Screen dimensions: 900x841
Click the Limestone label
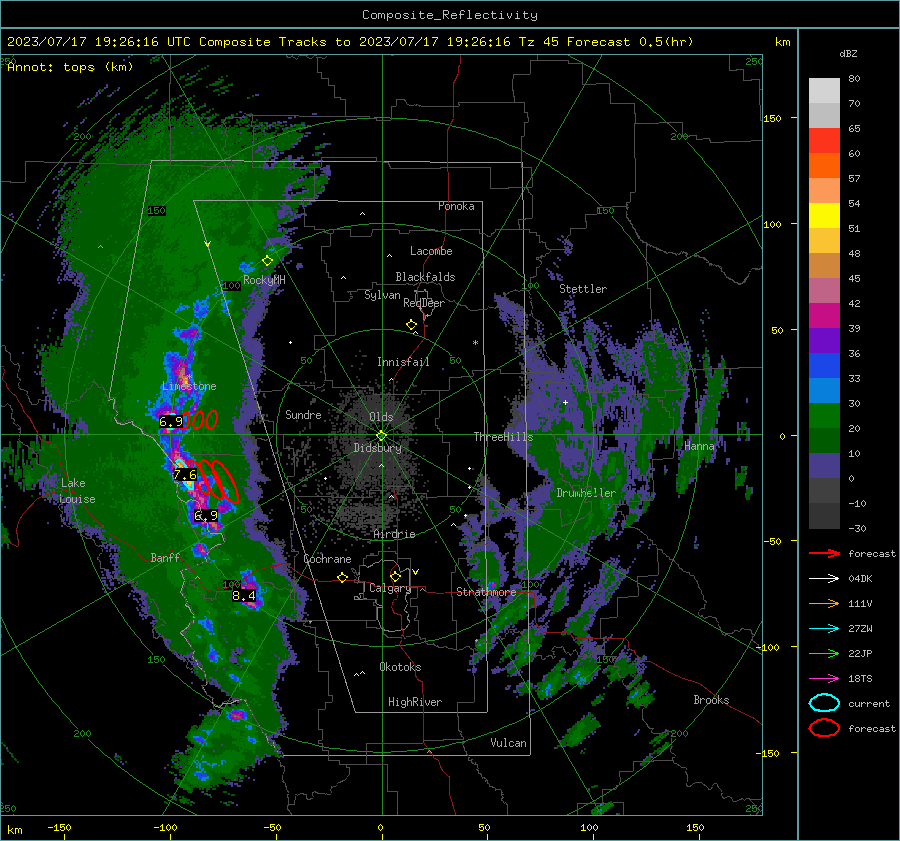(x=189, y=386)
